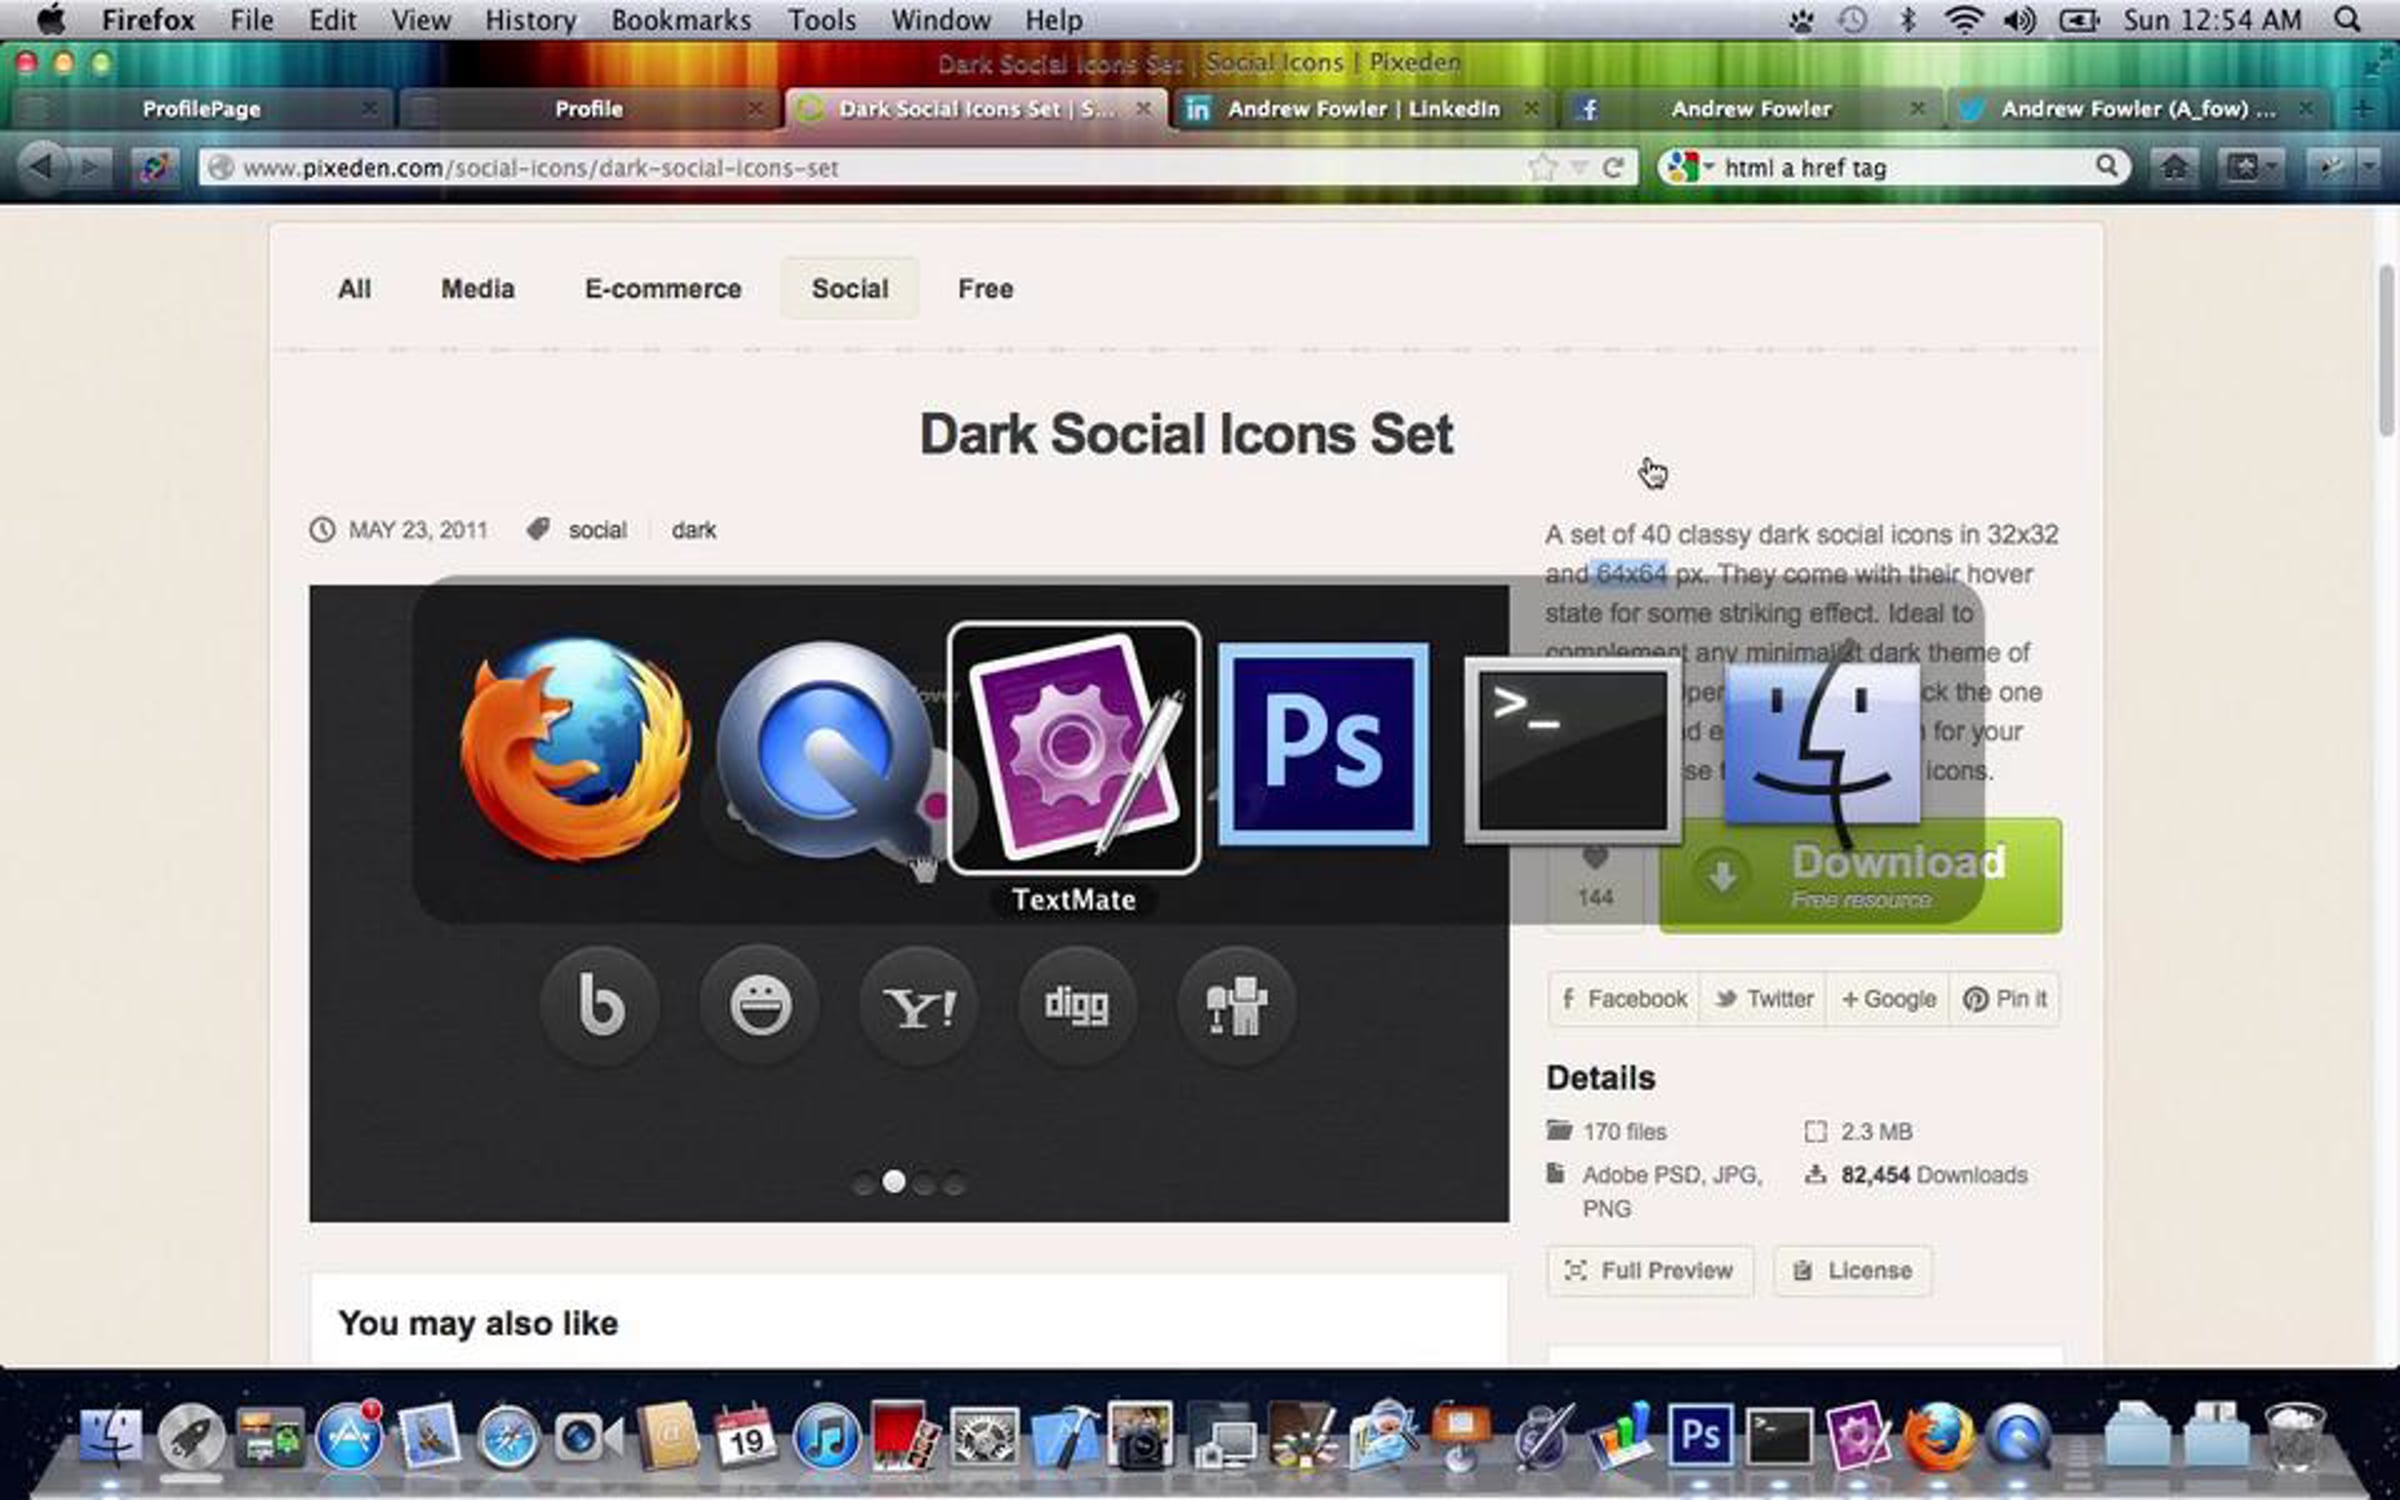The width and height of the screenshot is (2400, 1500).
Task: Go back with the Firefox back arrow
Action: coord(43,166)
